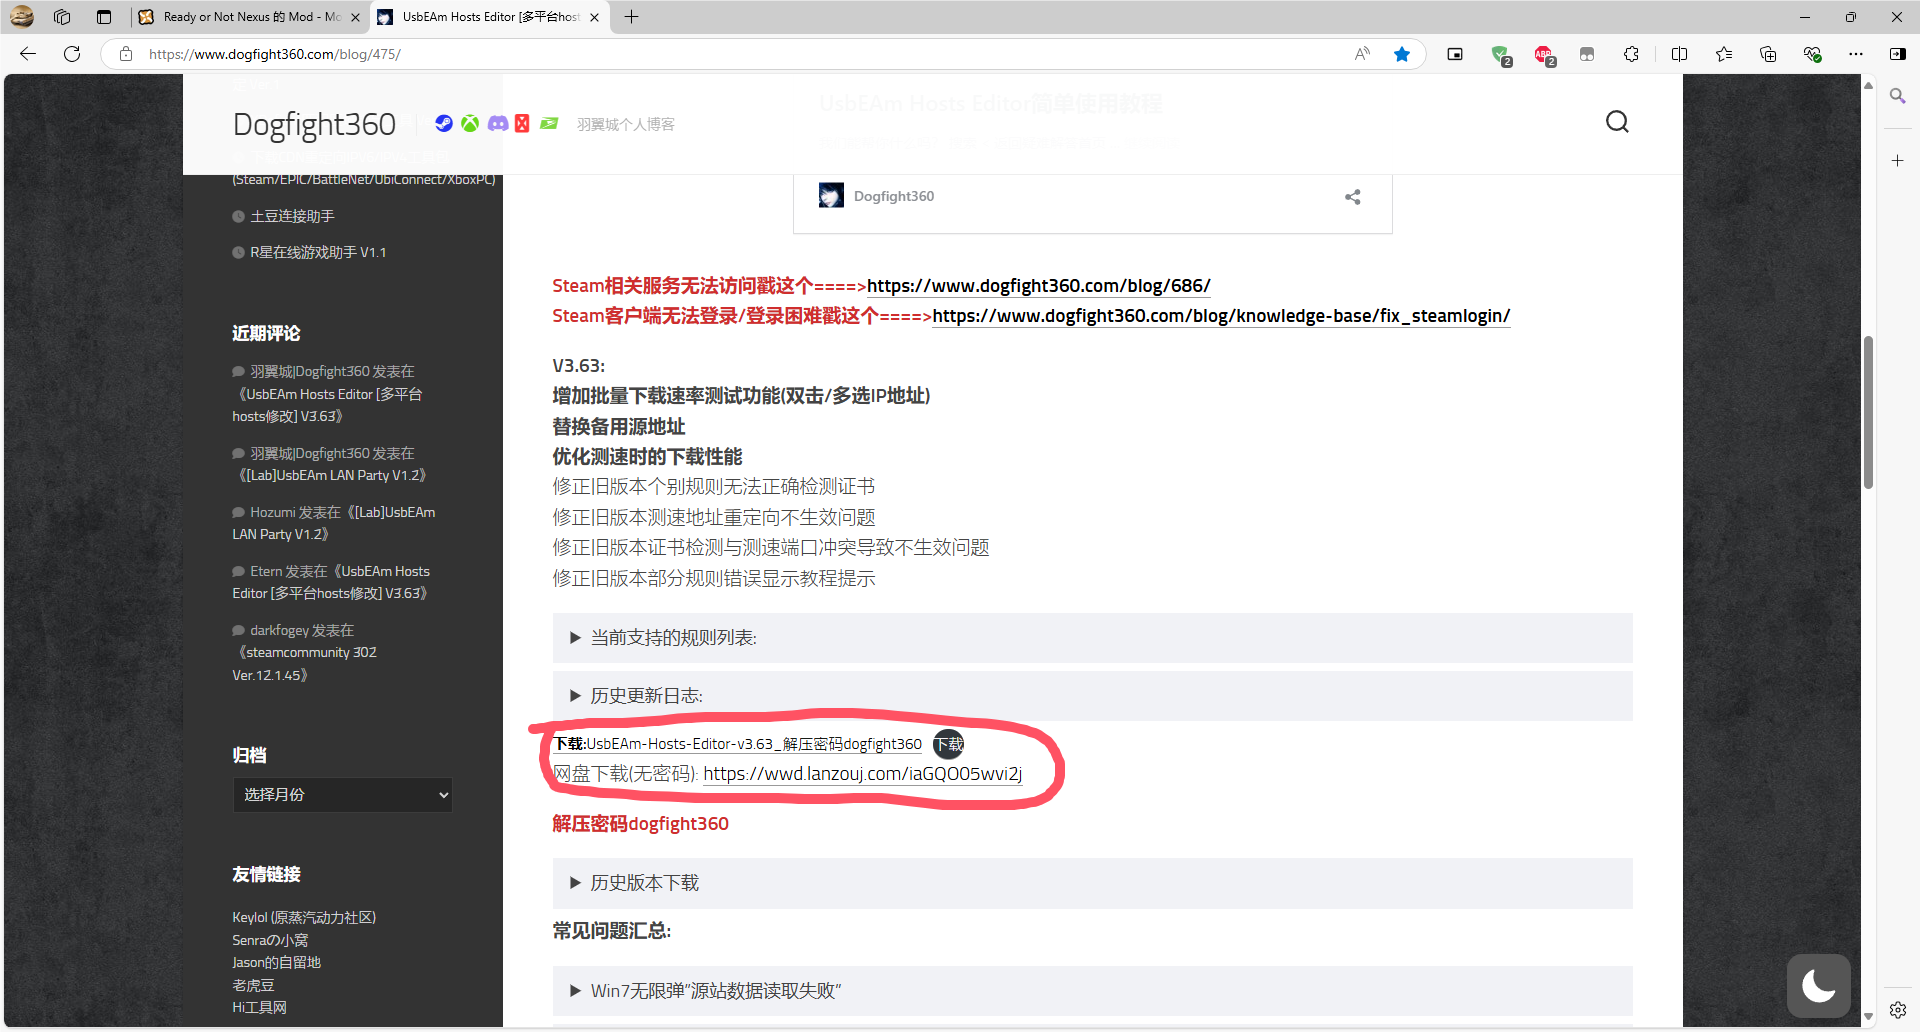The height and width of the screenshot is (1032, 1920).
Task: View site information lock icon
Action: [x=126, y=54]
